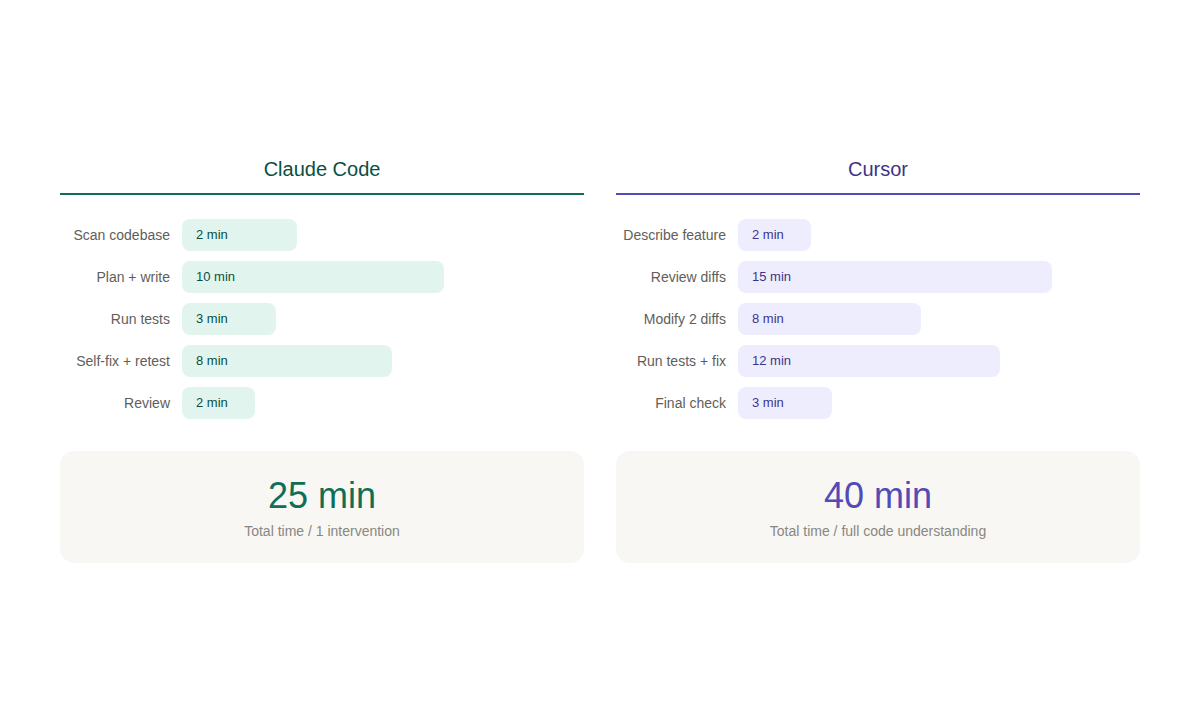This screenshot has width=1200, height=720.
Task: Click the Cursor heading
Action: 878,169
